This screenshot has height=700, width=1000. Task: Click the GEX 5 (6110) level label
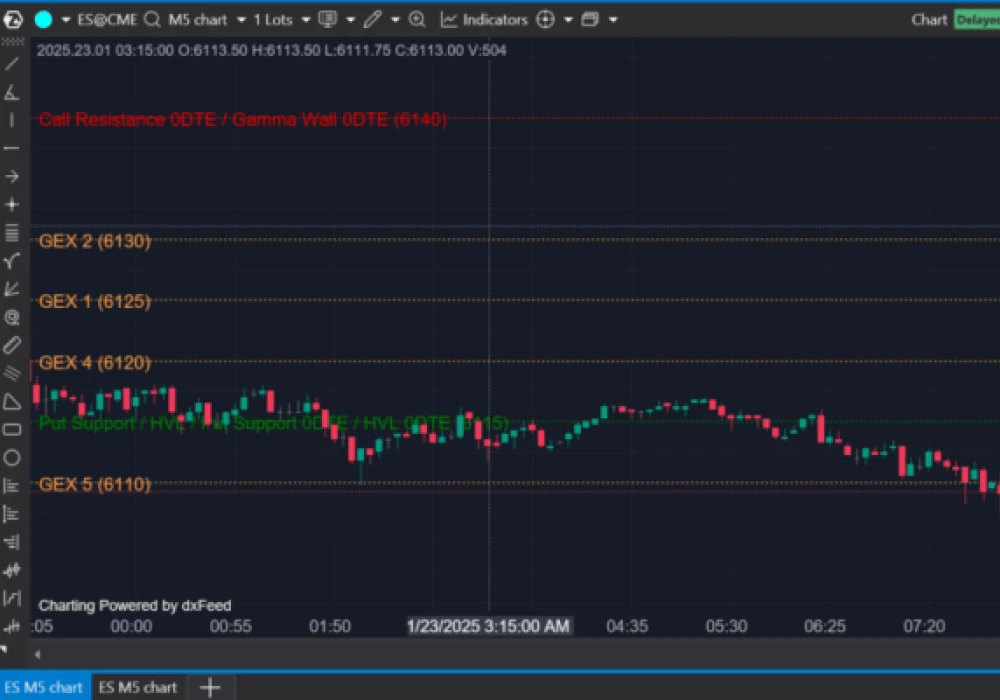coord(95,484)
